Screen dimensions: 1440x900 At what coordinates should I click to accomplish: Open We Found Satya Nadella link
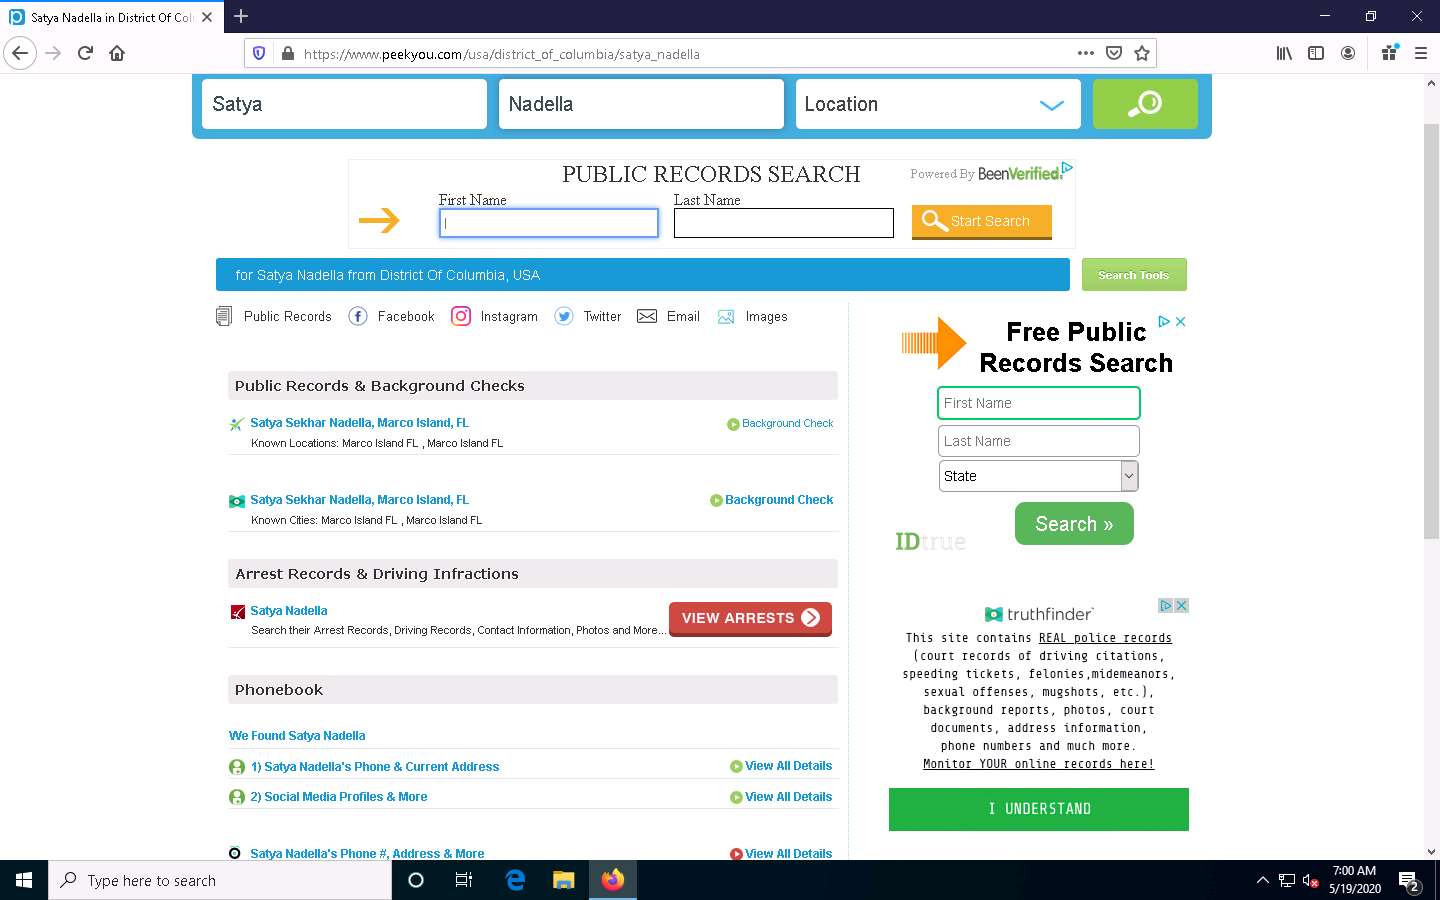click(x=297, y=736)
